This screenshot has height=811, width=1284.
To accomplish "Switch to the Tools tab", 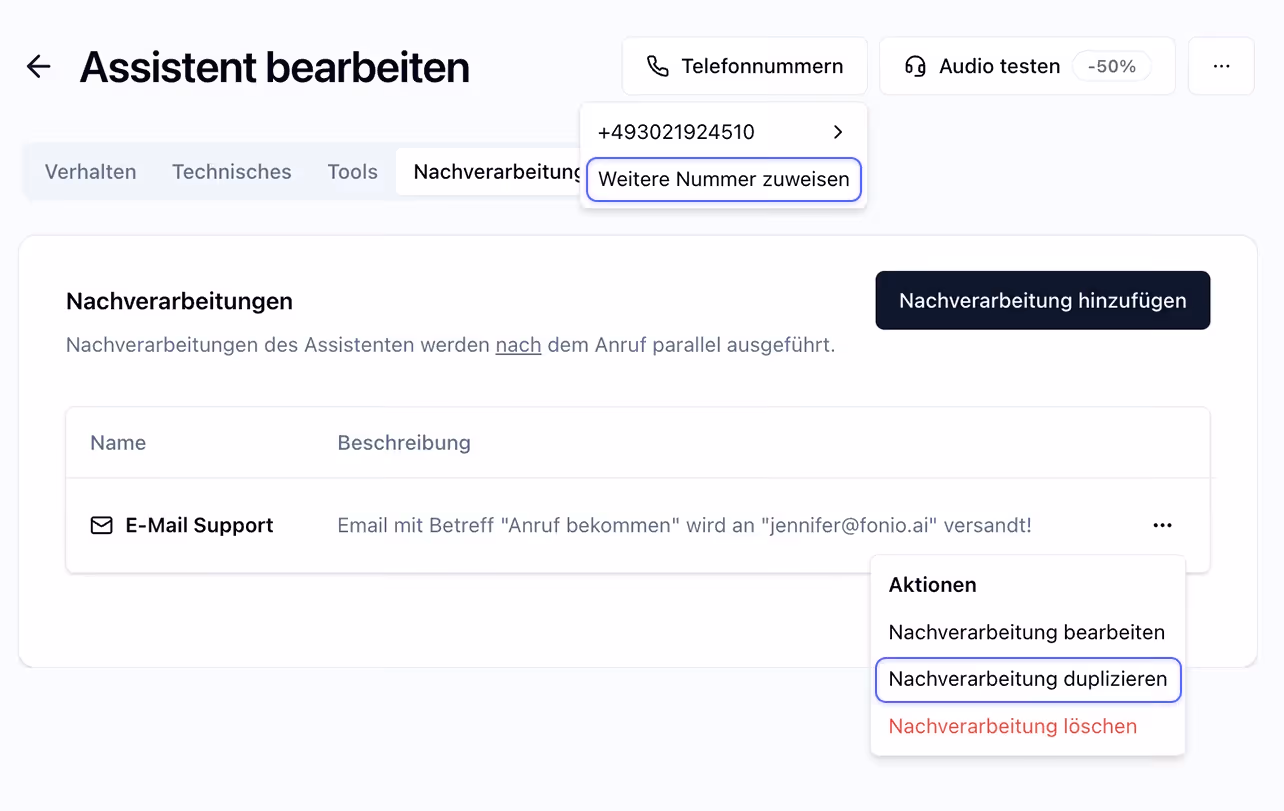I will (x=353, y=172).
